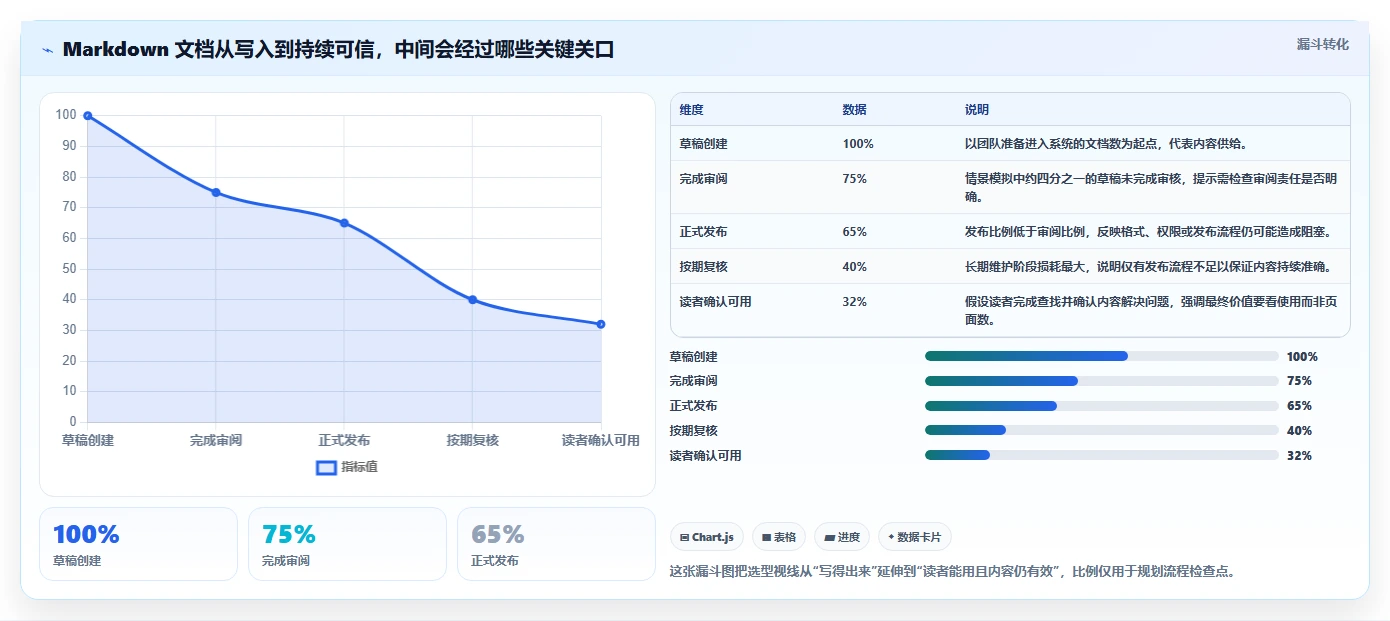Select the 表格 tag chip

(779, 537)
